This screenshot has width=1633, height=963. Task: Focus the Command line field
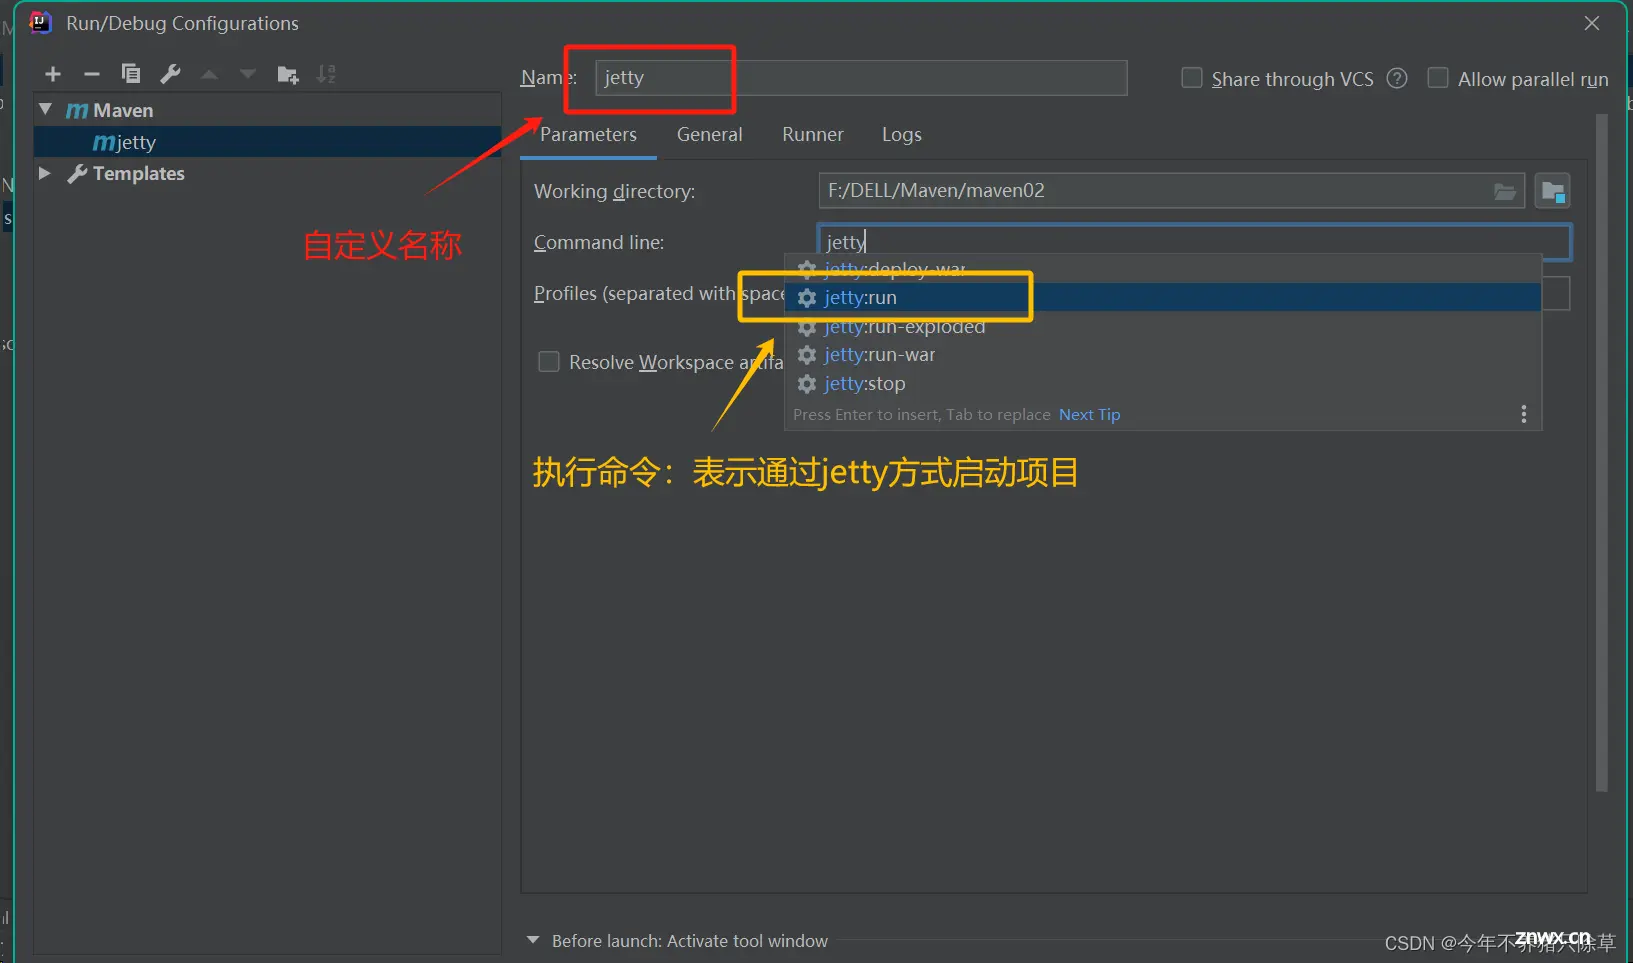click(x=1194, y=241)
